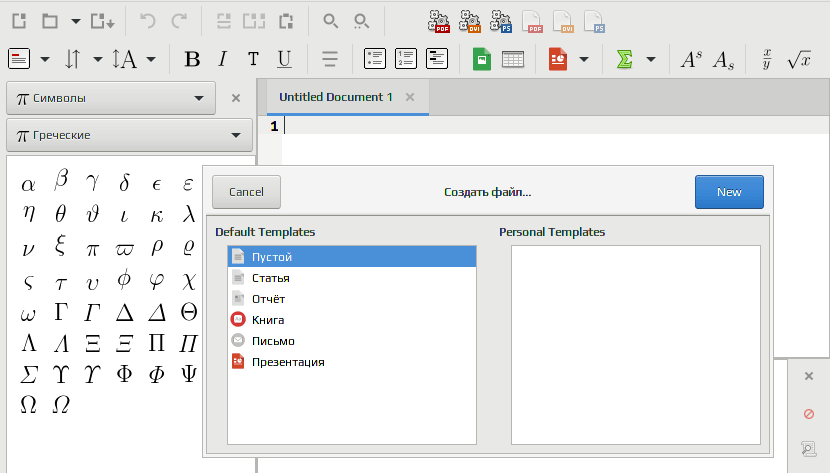Screen dimensions: 830x473
Task: Close the symbols side panel
Action: click(x=236, y=98)
